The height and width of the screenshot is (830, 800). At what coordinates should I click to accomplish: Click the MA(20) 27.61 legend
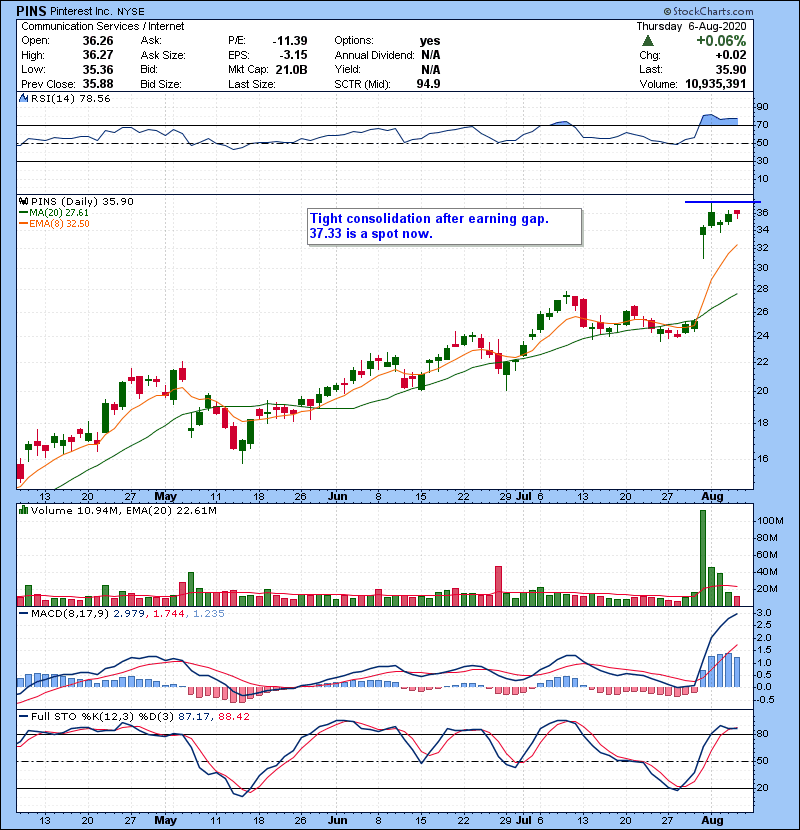[54, 212]
